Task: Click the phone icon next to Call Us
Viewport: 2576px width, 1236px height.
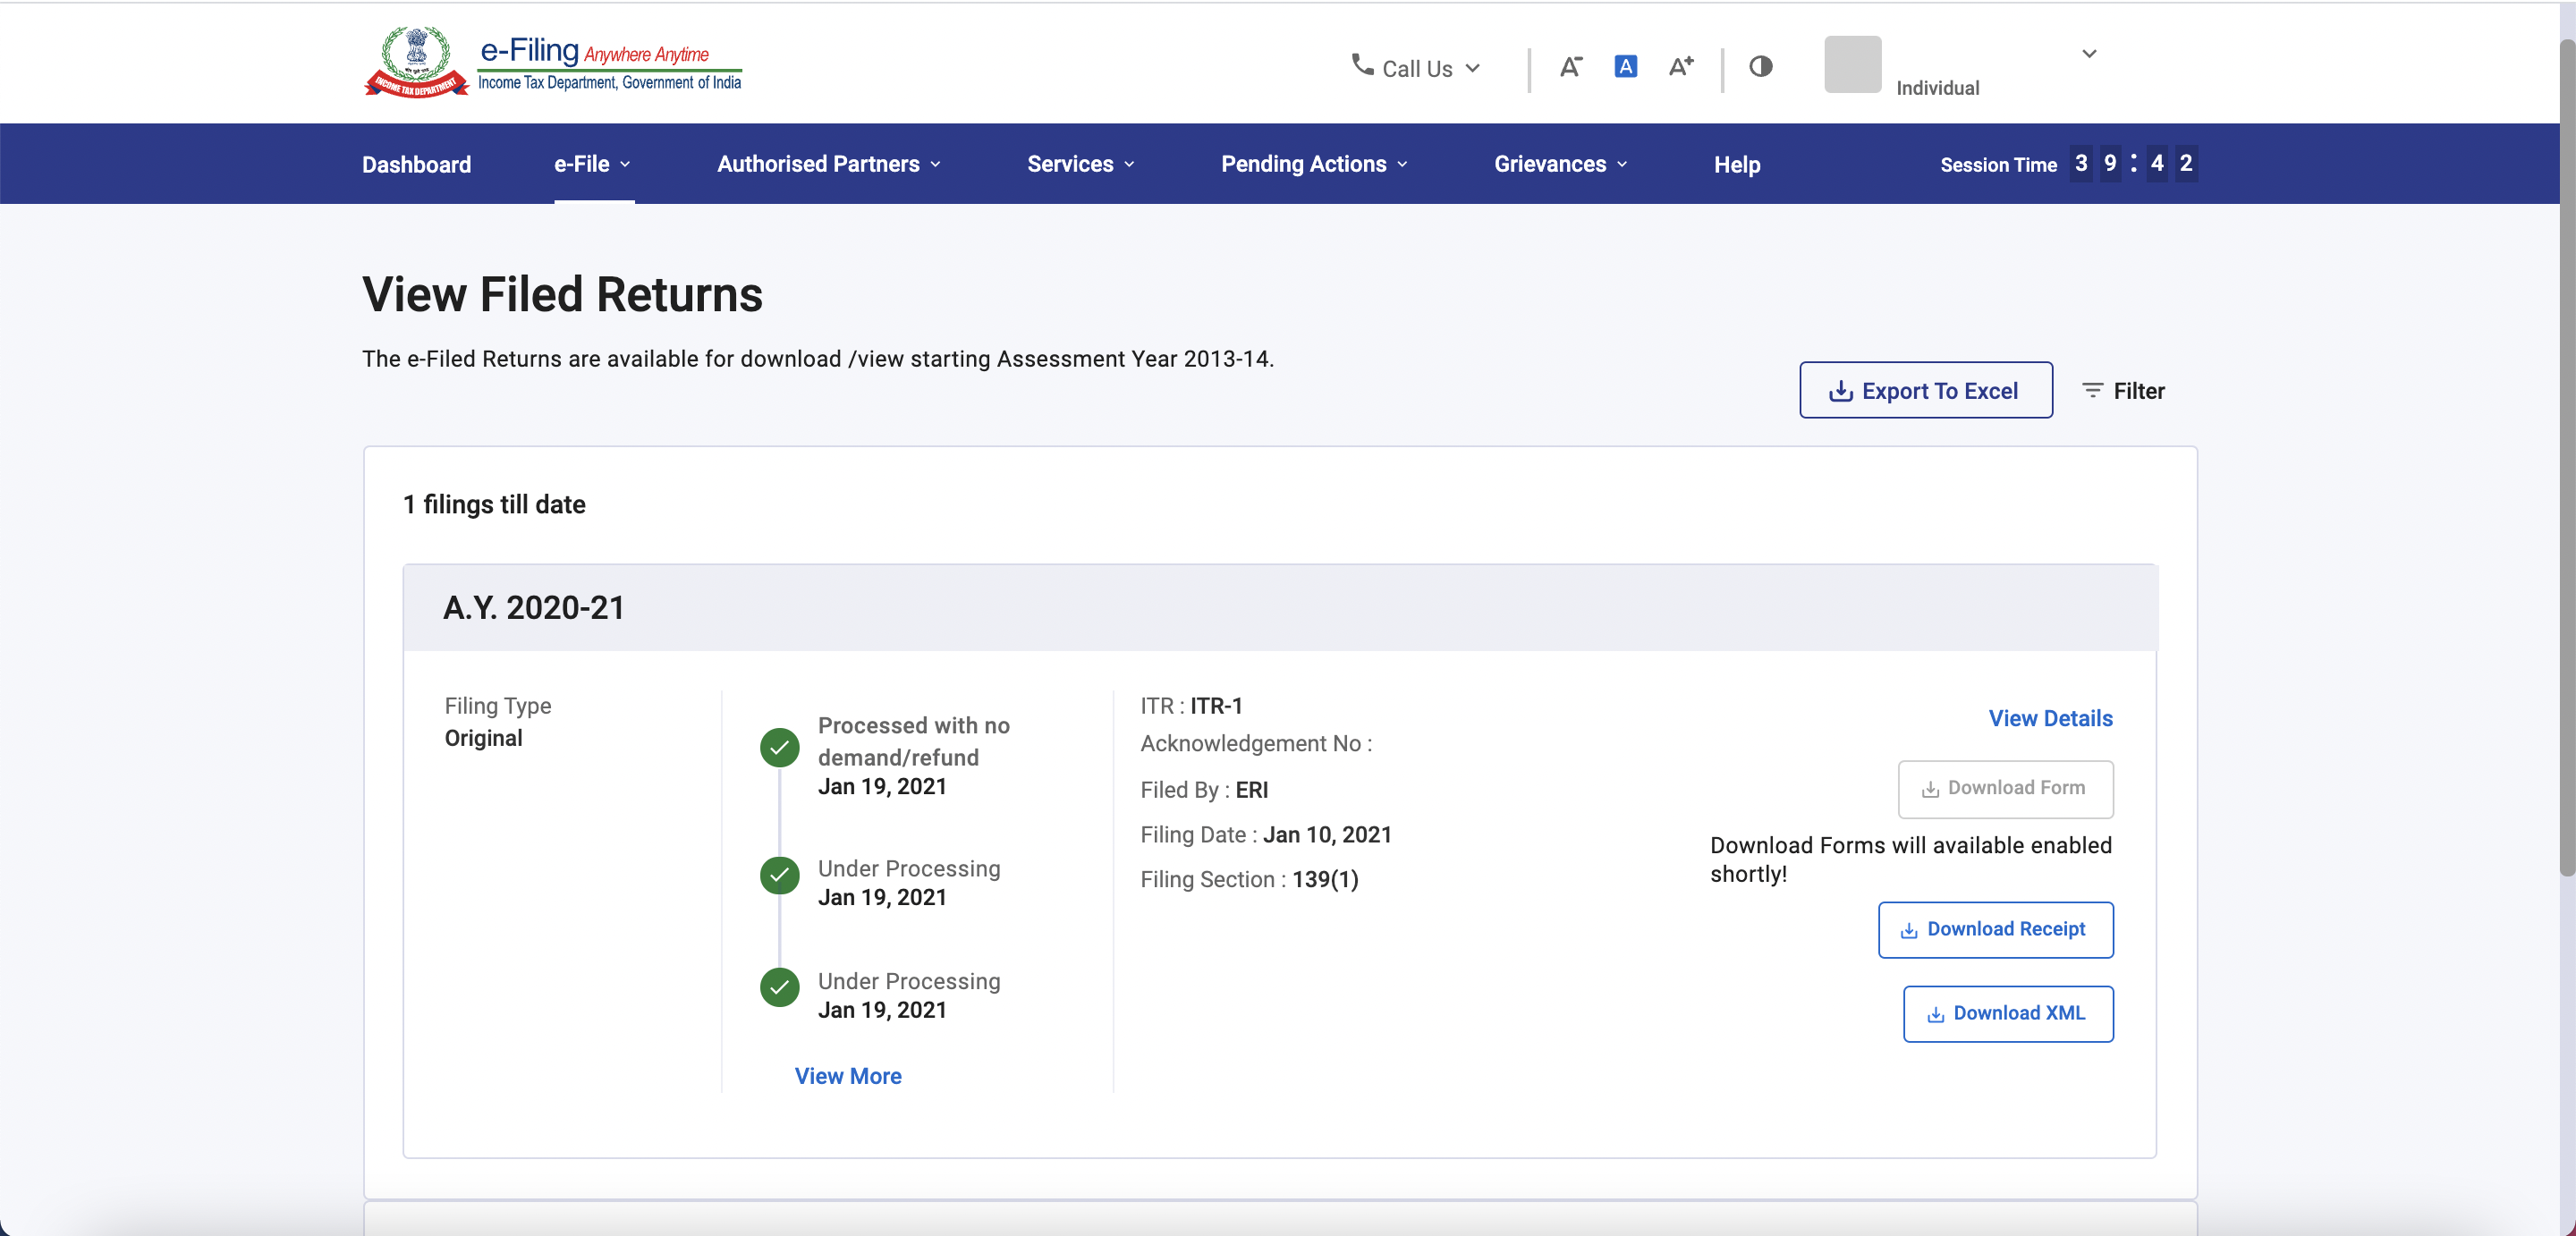Action: coord(1361,67)
